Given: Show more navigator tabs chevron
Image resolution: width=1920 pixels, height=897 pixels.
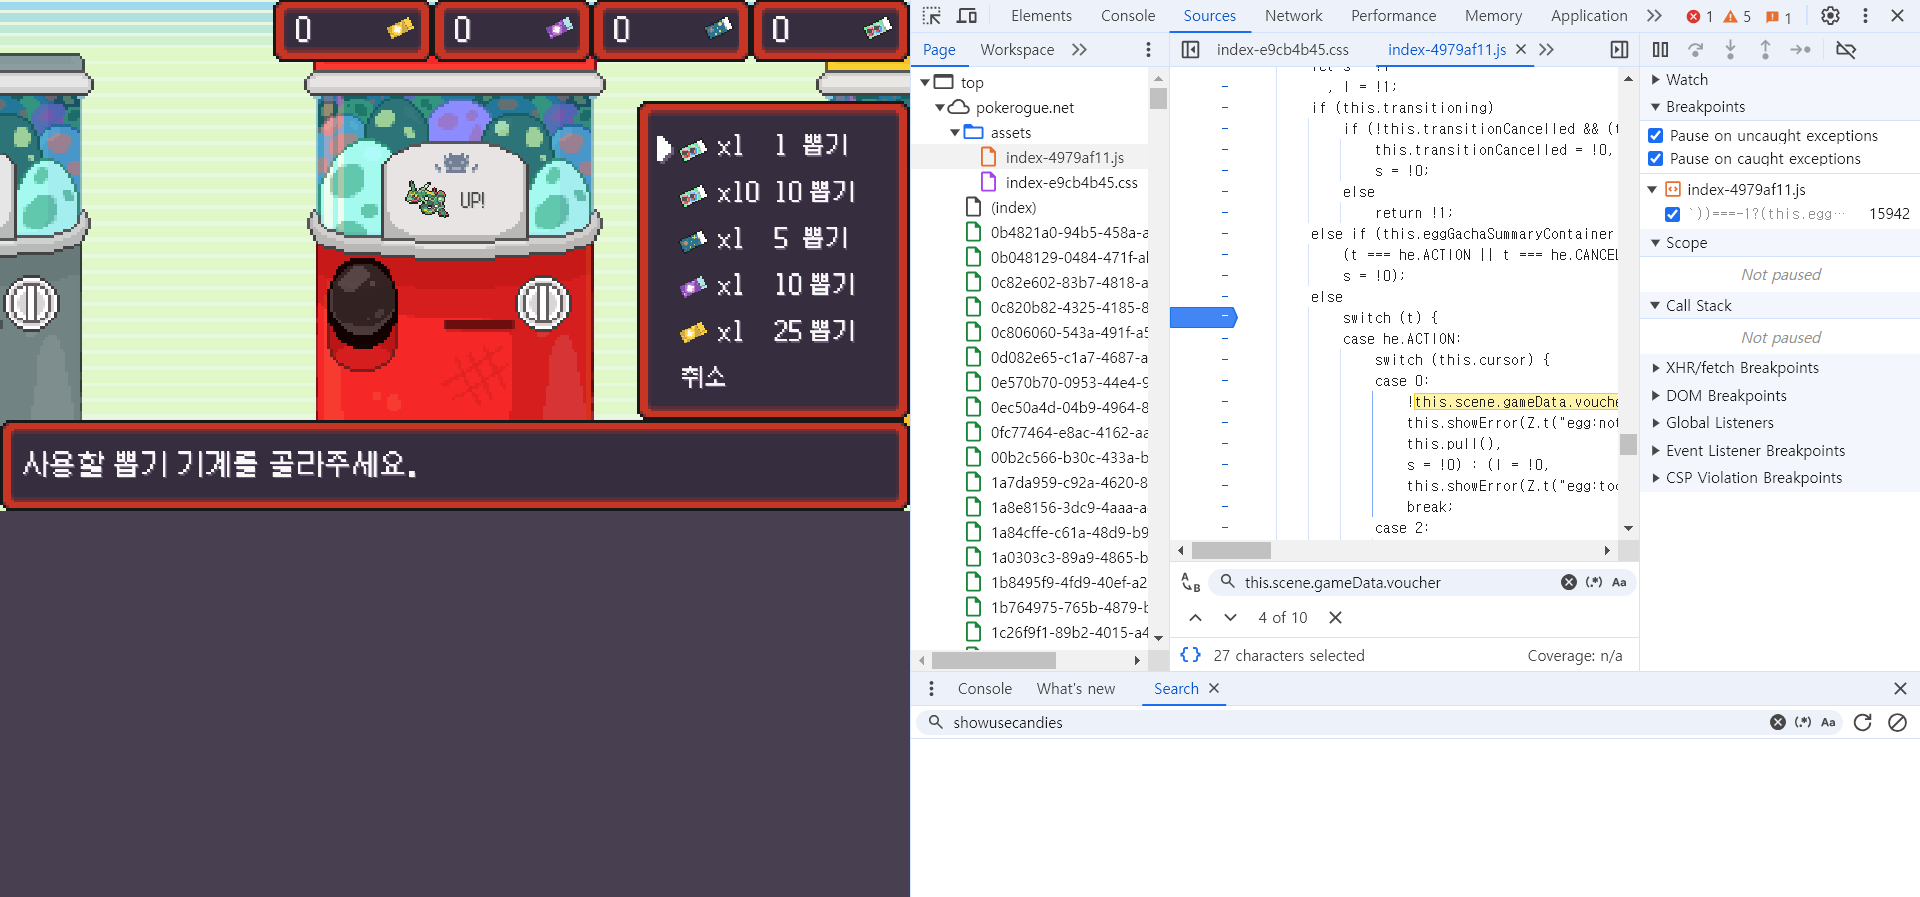Looking at the screenshot, I should 1079,50.
